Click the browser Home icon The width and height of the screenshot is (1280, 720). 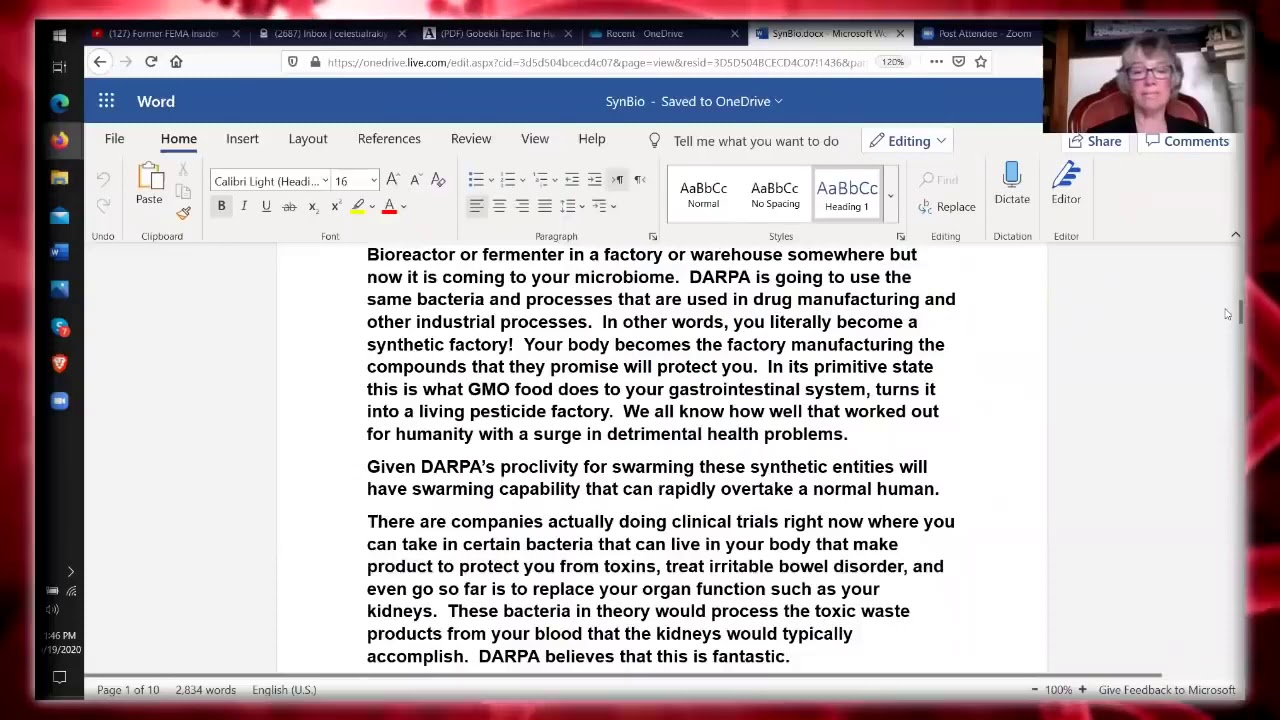tap(176, 62)
